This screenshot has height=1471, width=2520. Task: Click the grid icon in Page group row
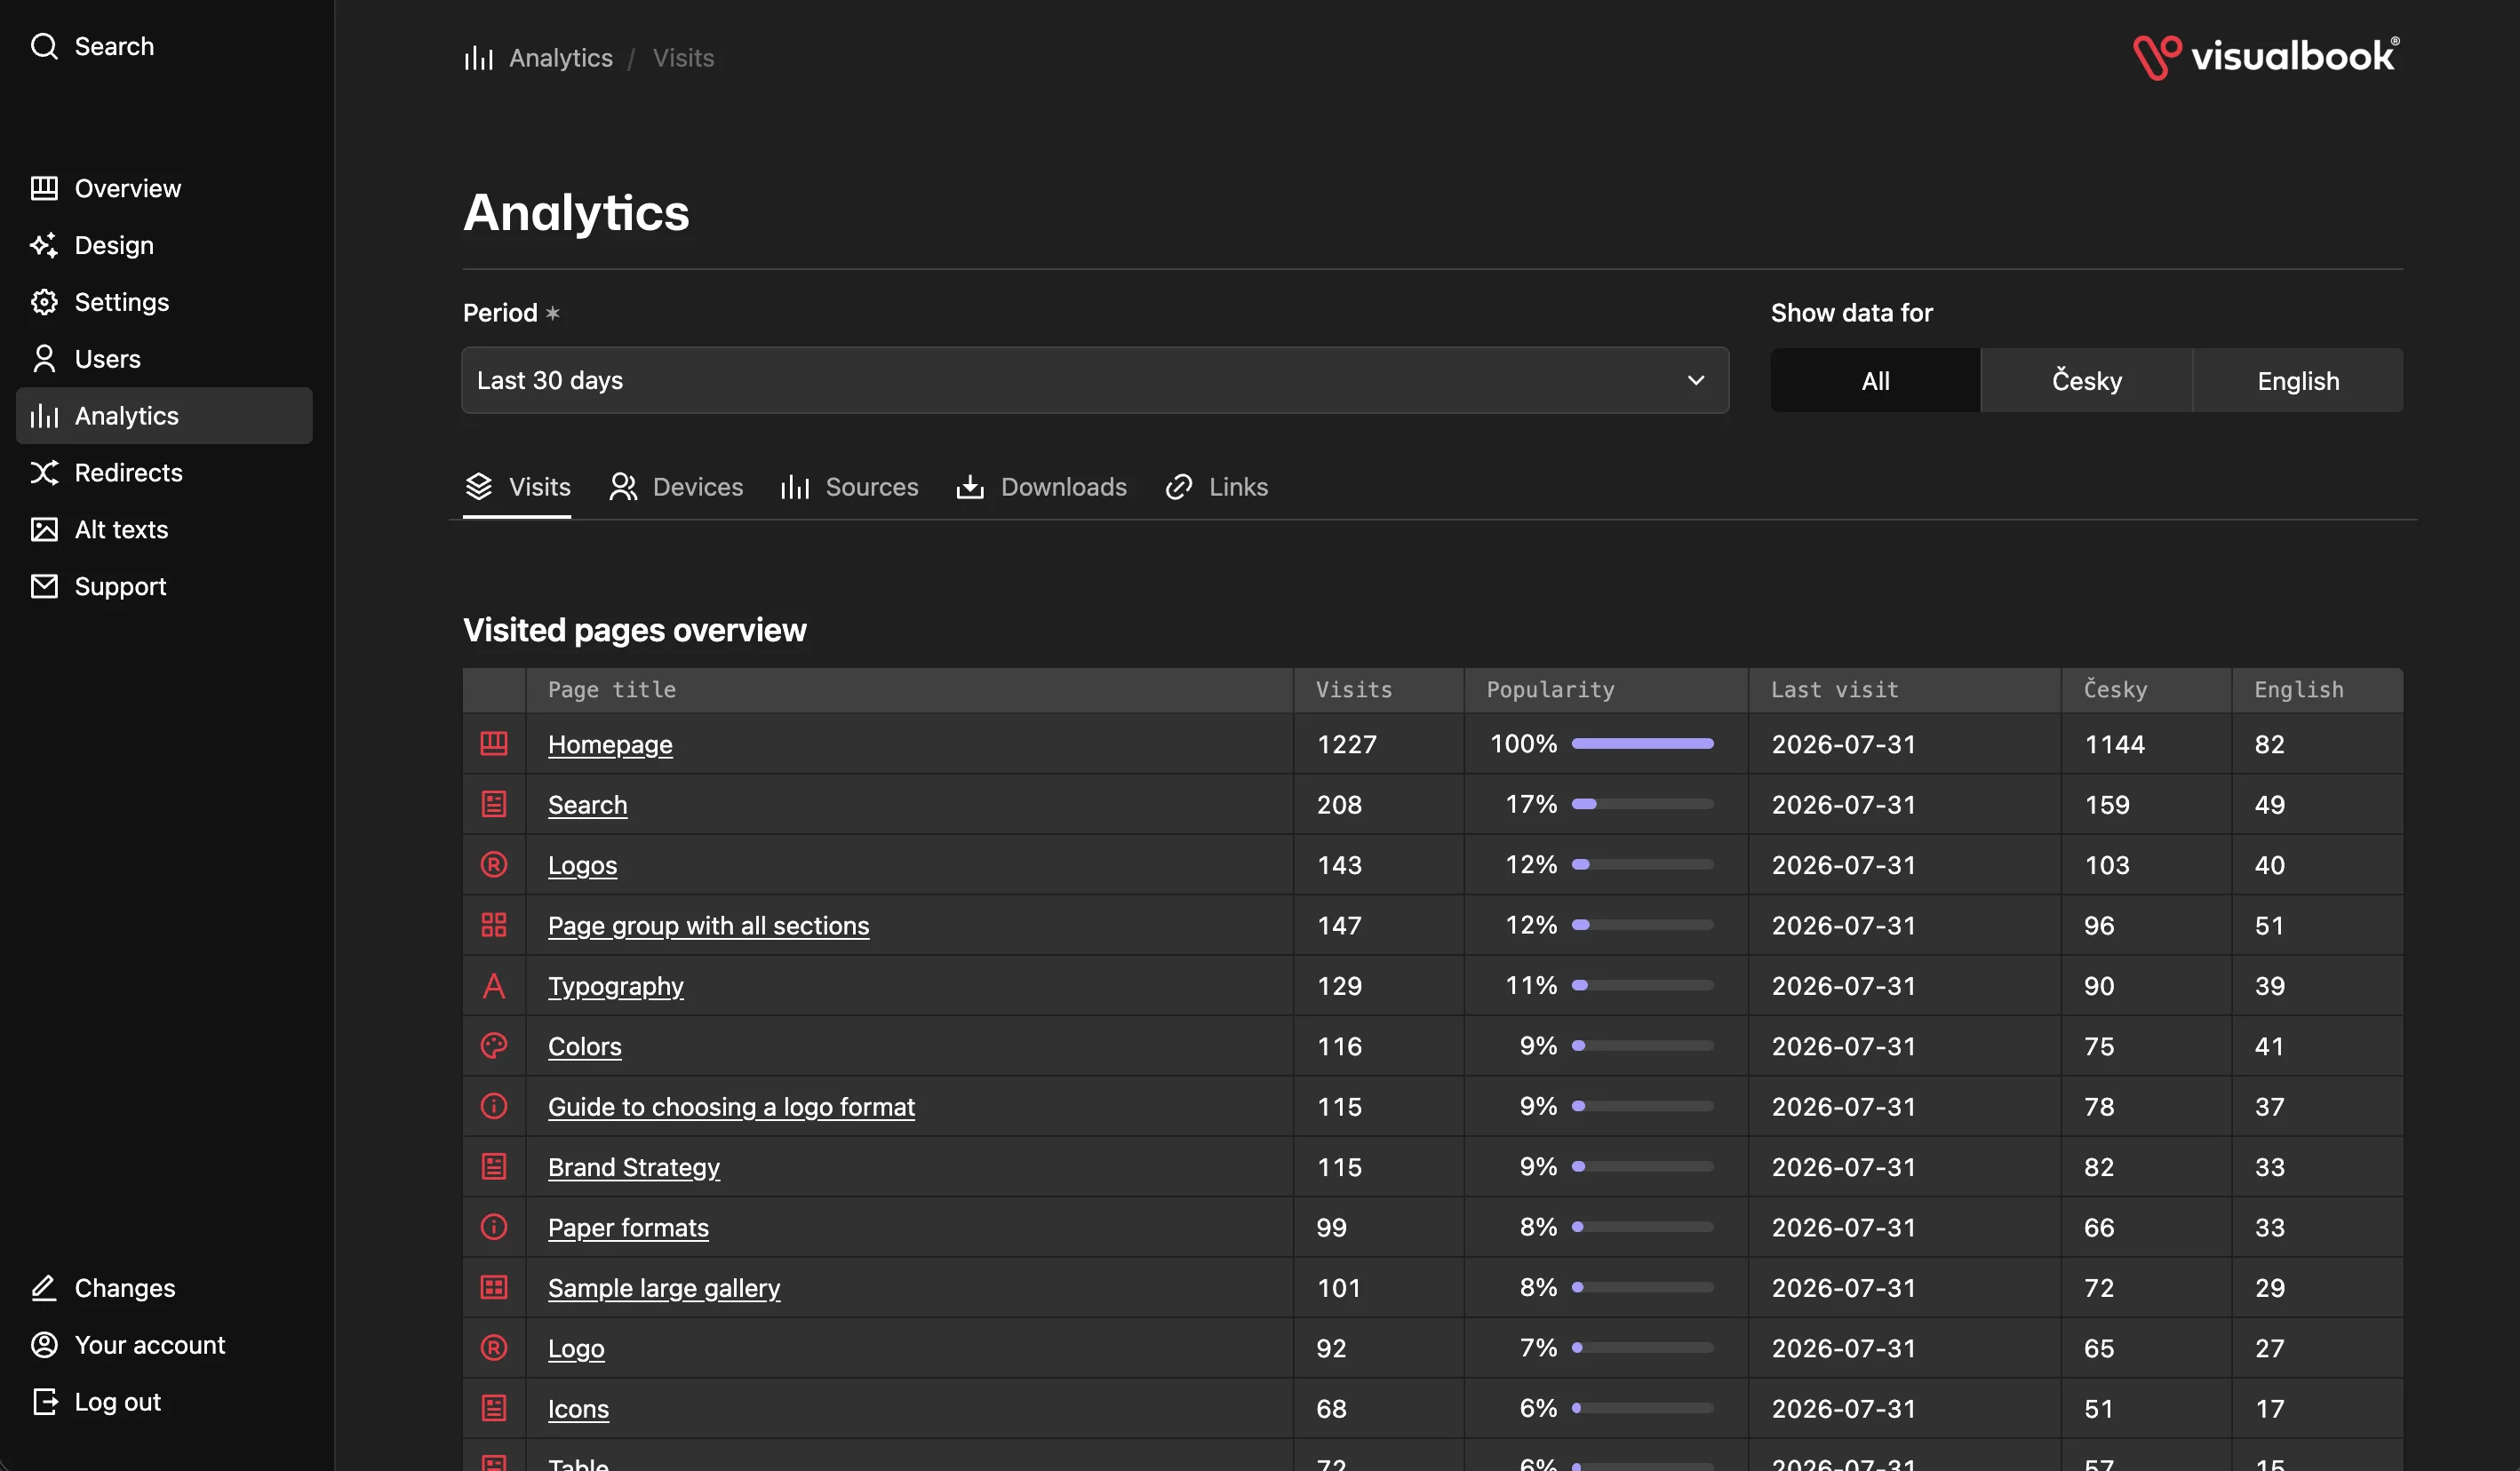click(494, 925)
